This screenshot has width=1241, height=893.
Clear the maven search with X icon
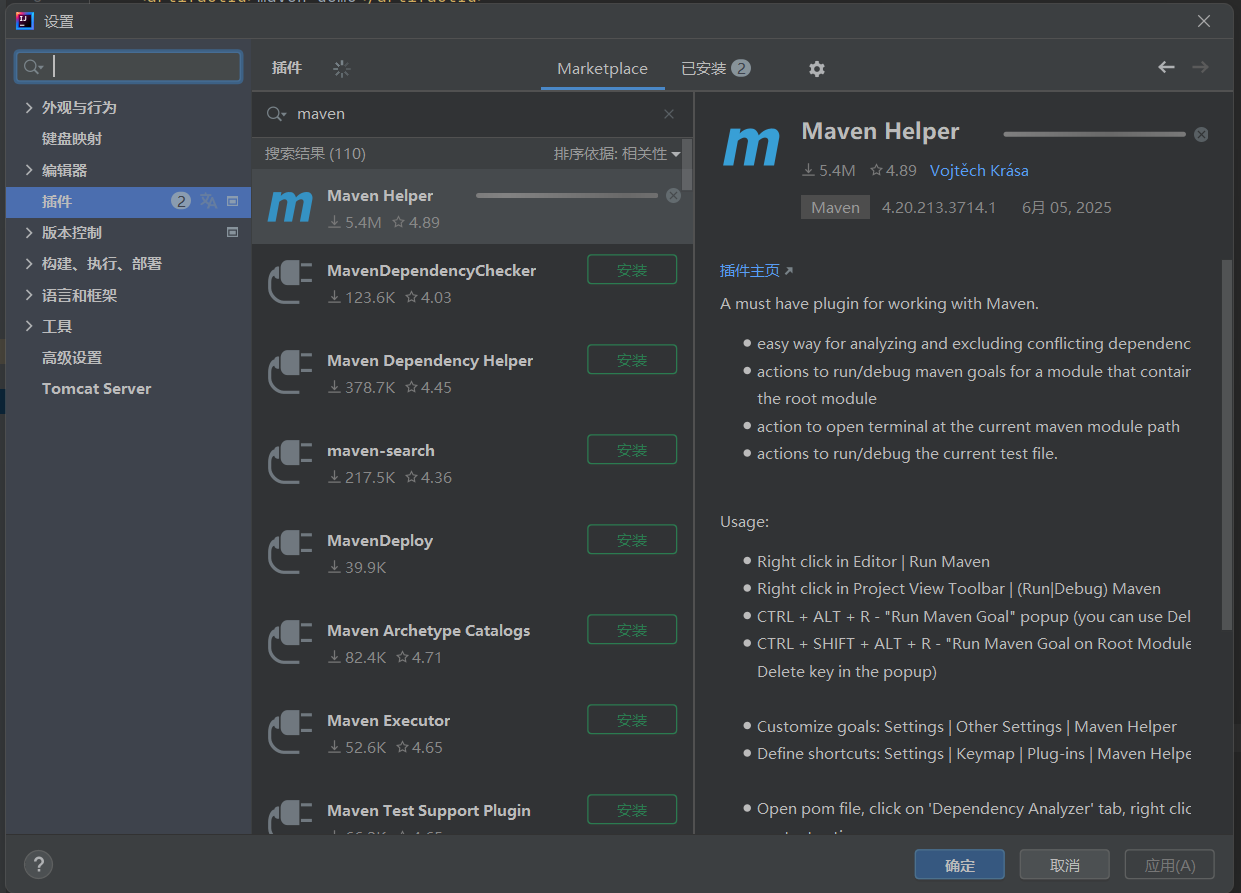tap(669, 114)
